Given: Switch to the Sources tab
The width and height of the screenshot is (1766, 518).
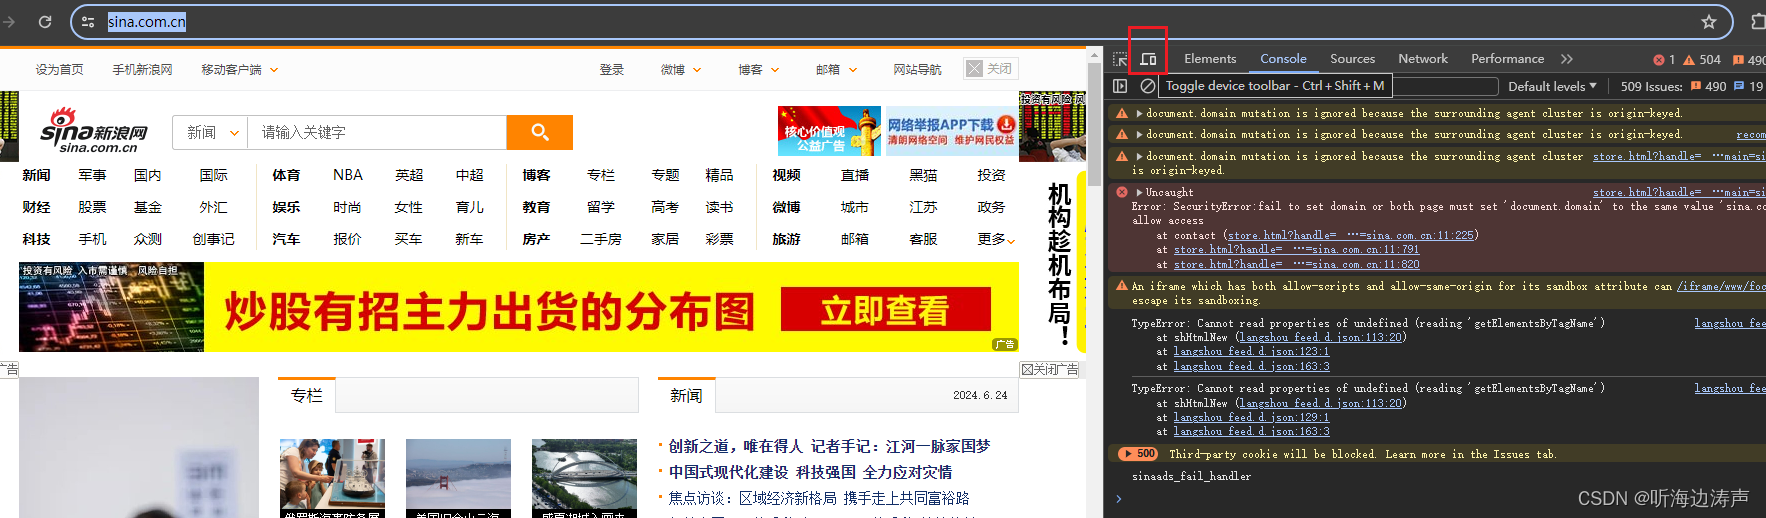Looking at the screenshot, I should point(1352,59).
